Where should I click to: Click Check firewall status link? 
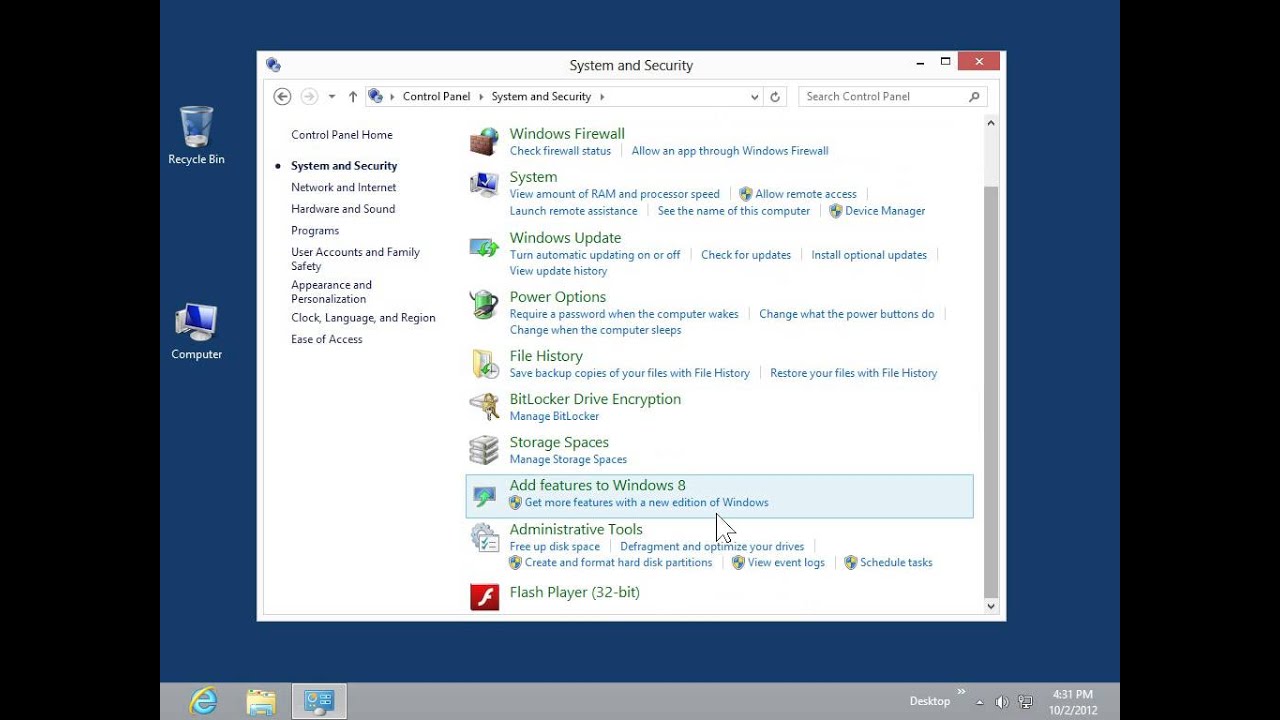560,151
